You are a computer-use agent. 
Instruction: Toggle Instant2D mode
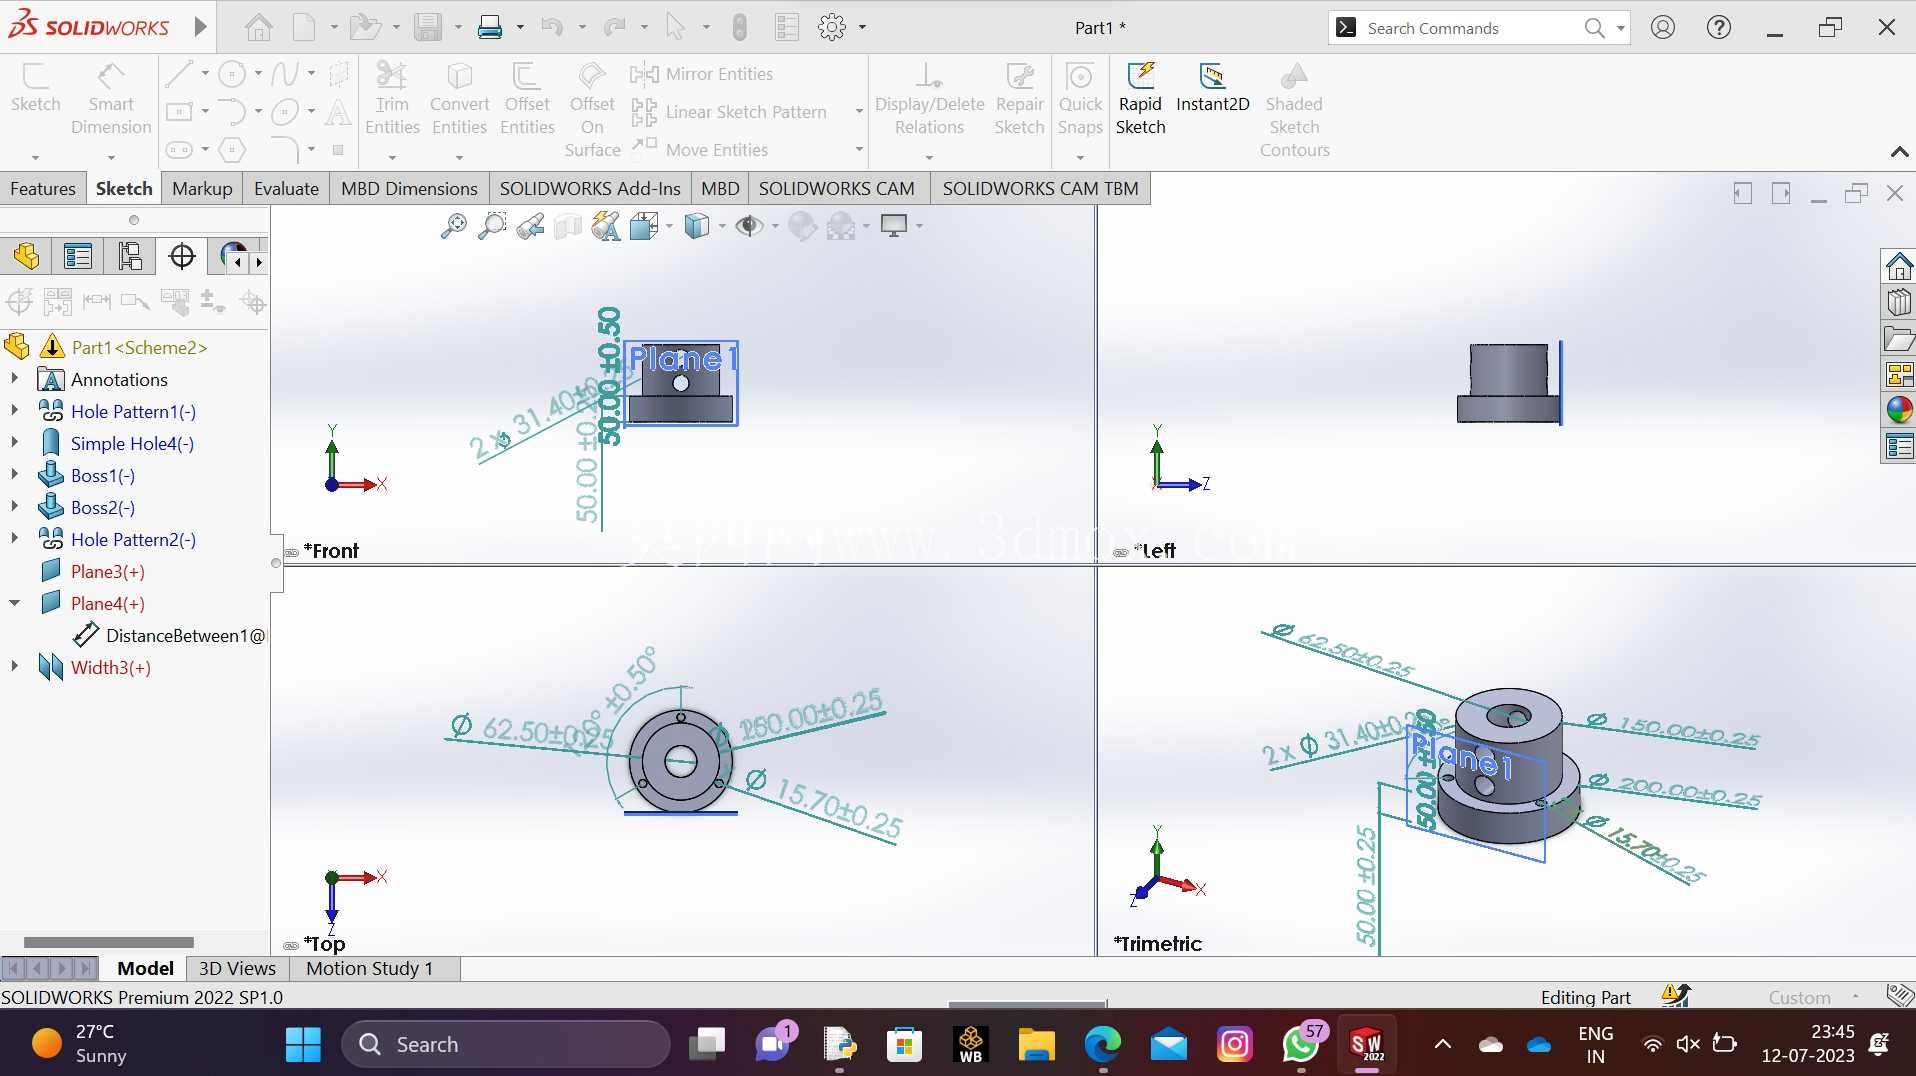(1212, 89)
